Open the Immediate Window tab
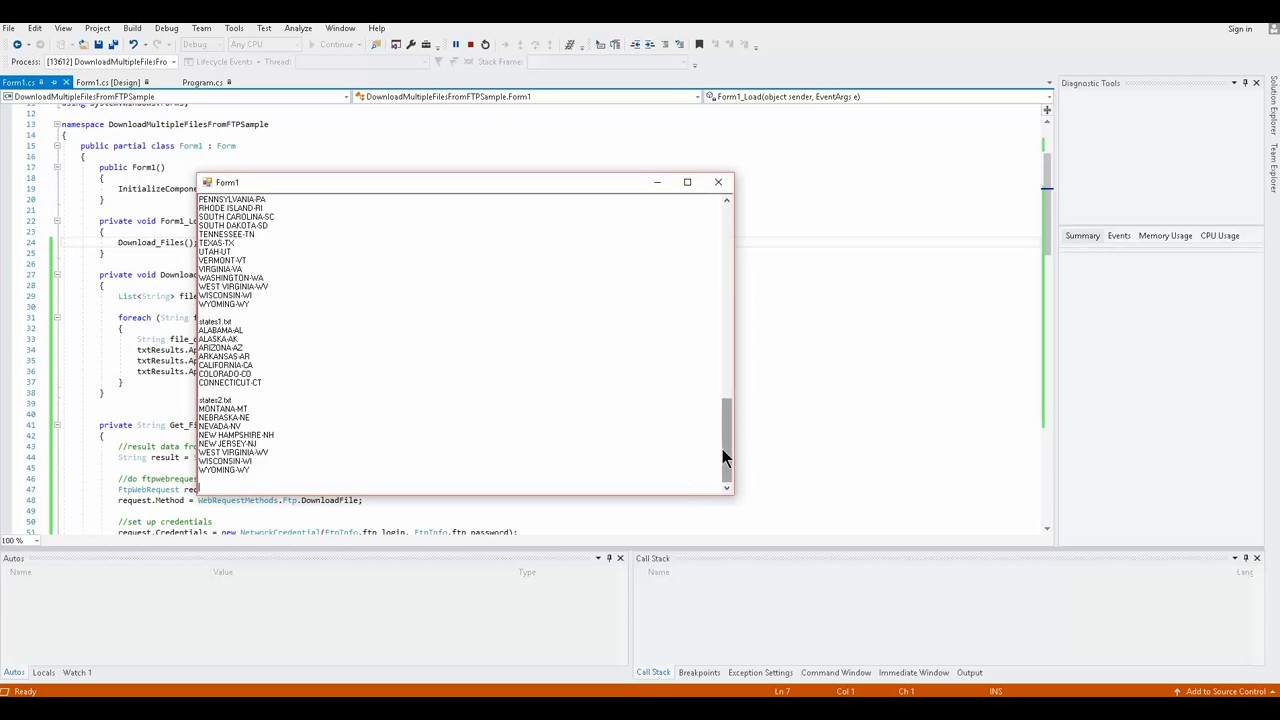Screen dimensions: 1280x720 click(913, 672)
